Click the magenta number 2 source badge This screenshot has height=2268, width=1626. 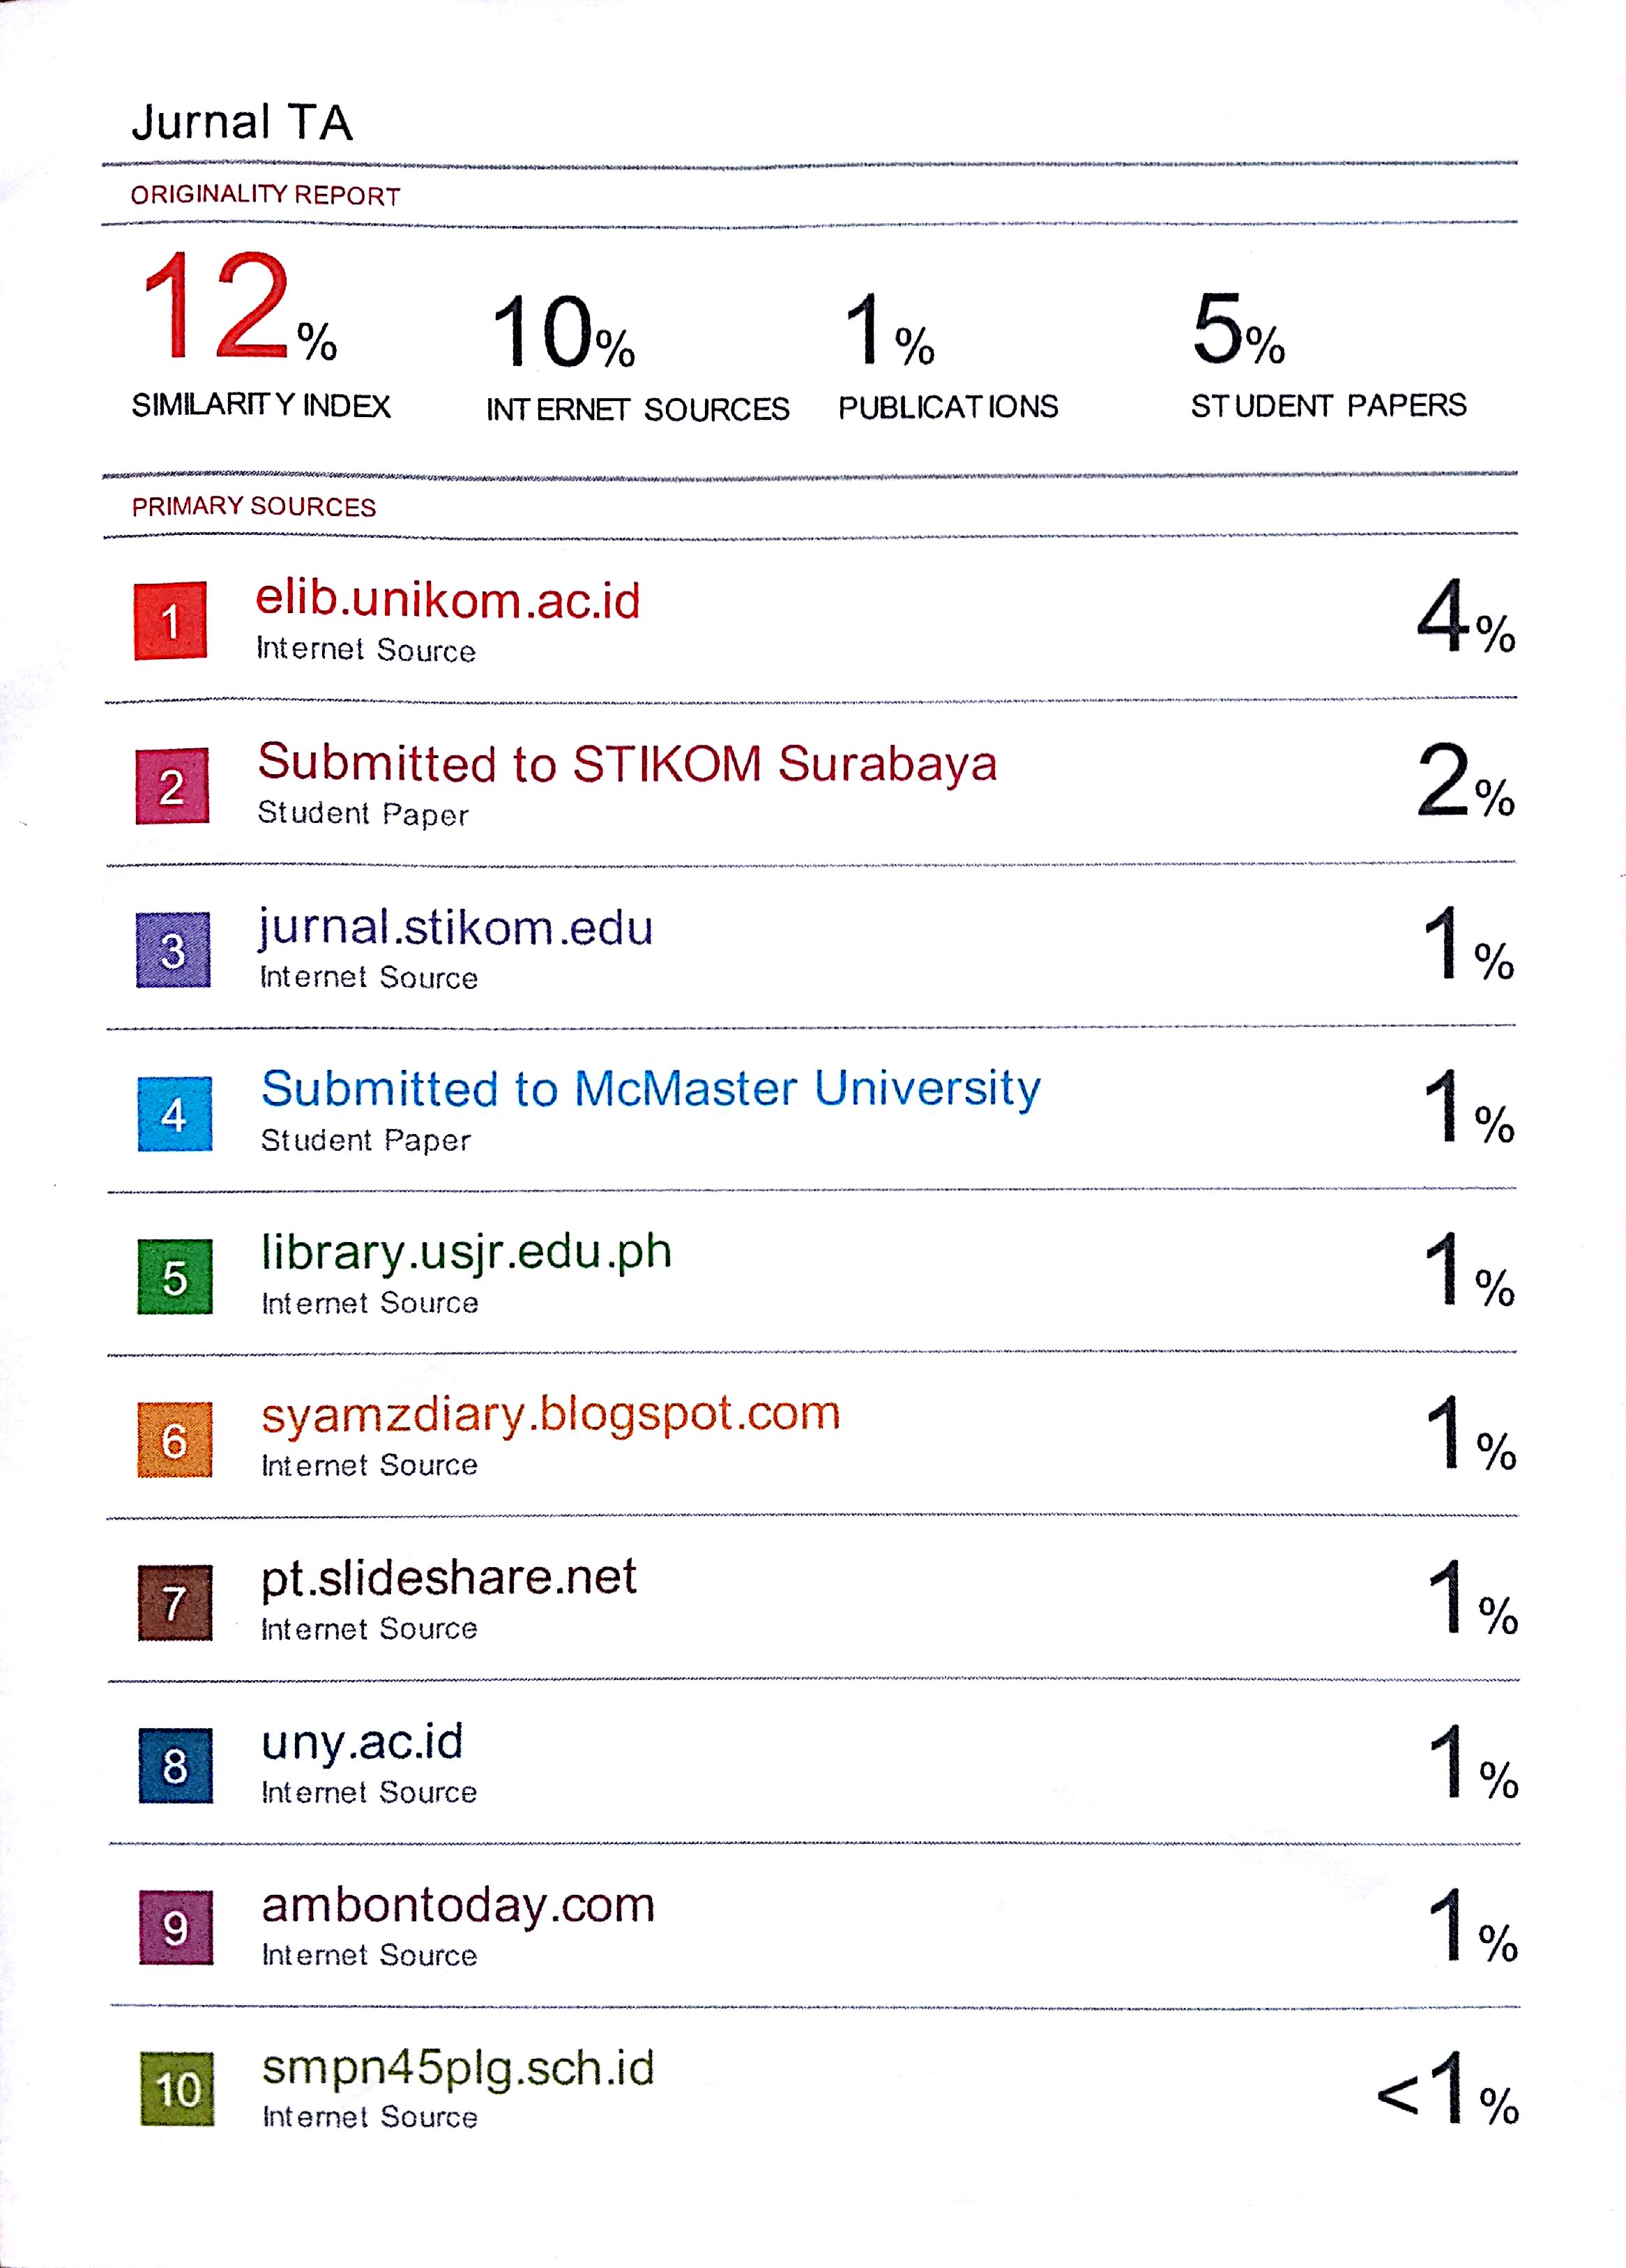pos(172,786)
